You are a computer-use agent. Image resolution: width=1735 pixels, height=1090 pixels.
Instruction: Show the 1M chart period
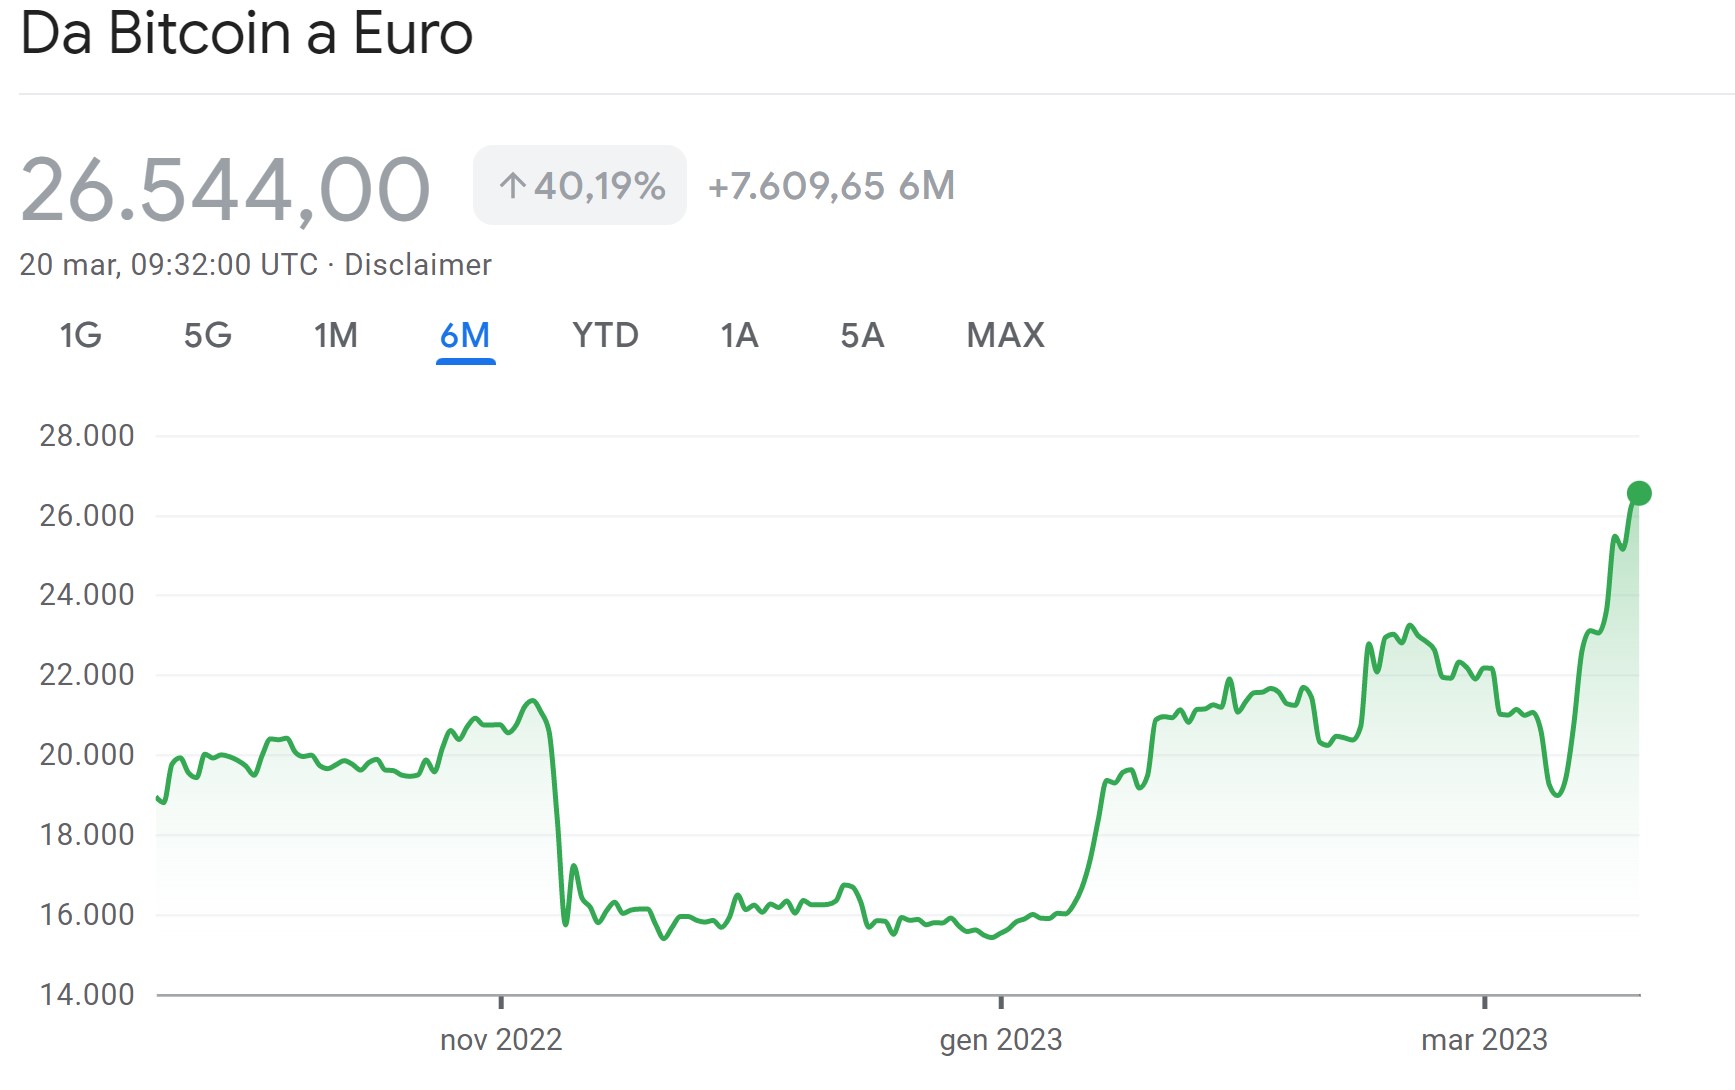335,336
